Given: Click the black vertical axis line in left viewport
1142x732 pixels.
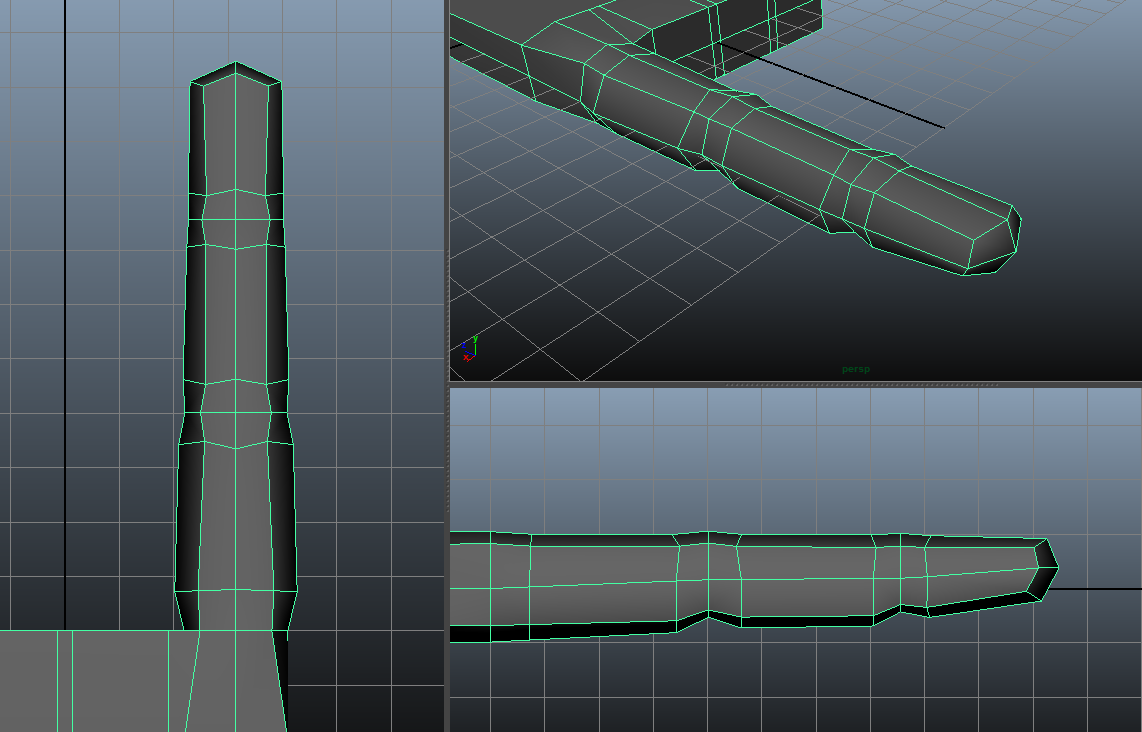Looking at the screenshot, I should (x=65, y=300).
